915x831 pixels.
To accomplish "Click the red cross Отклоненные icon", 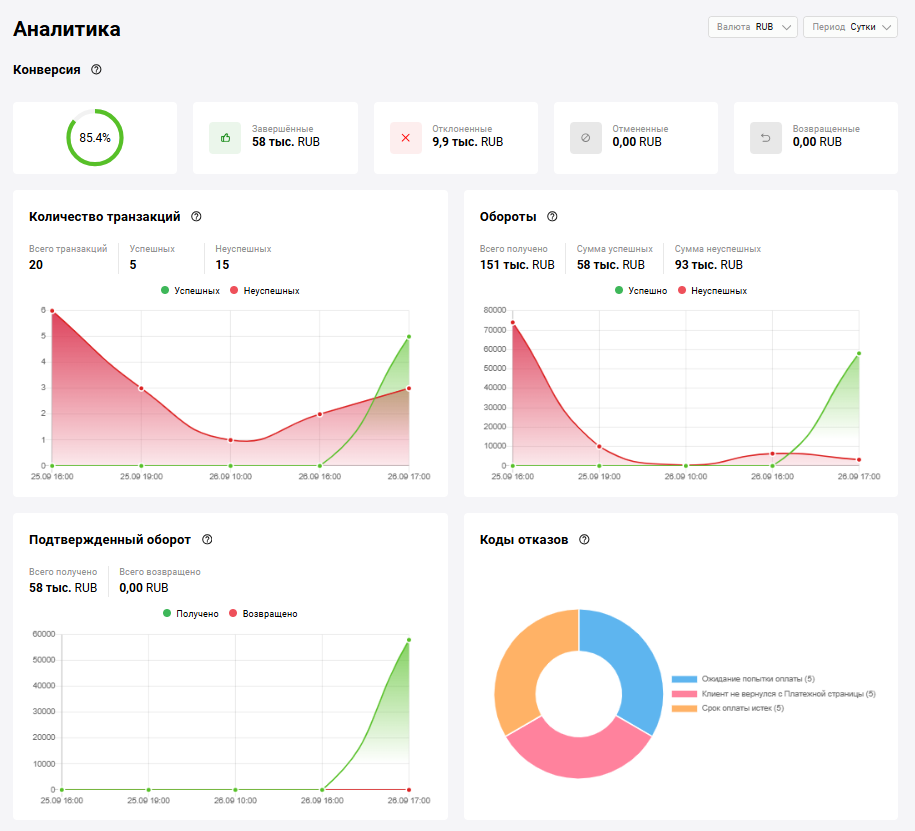I will point(405,138).
